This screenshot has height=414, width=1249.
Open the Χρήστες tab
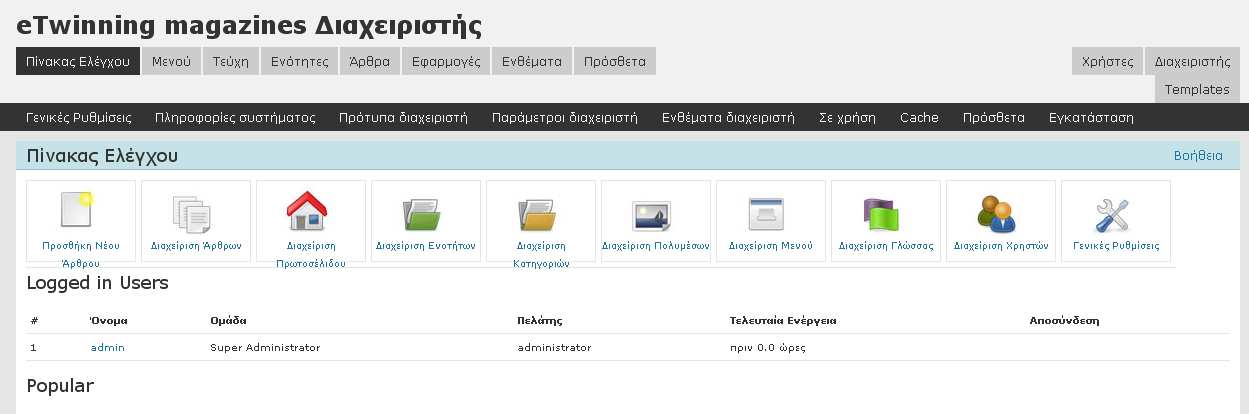(x=1107, y=61)
